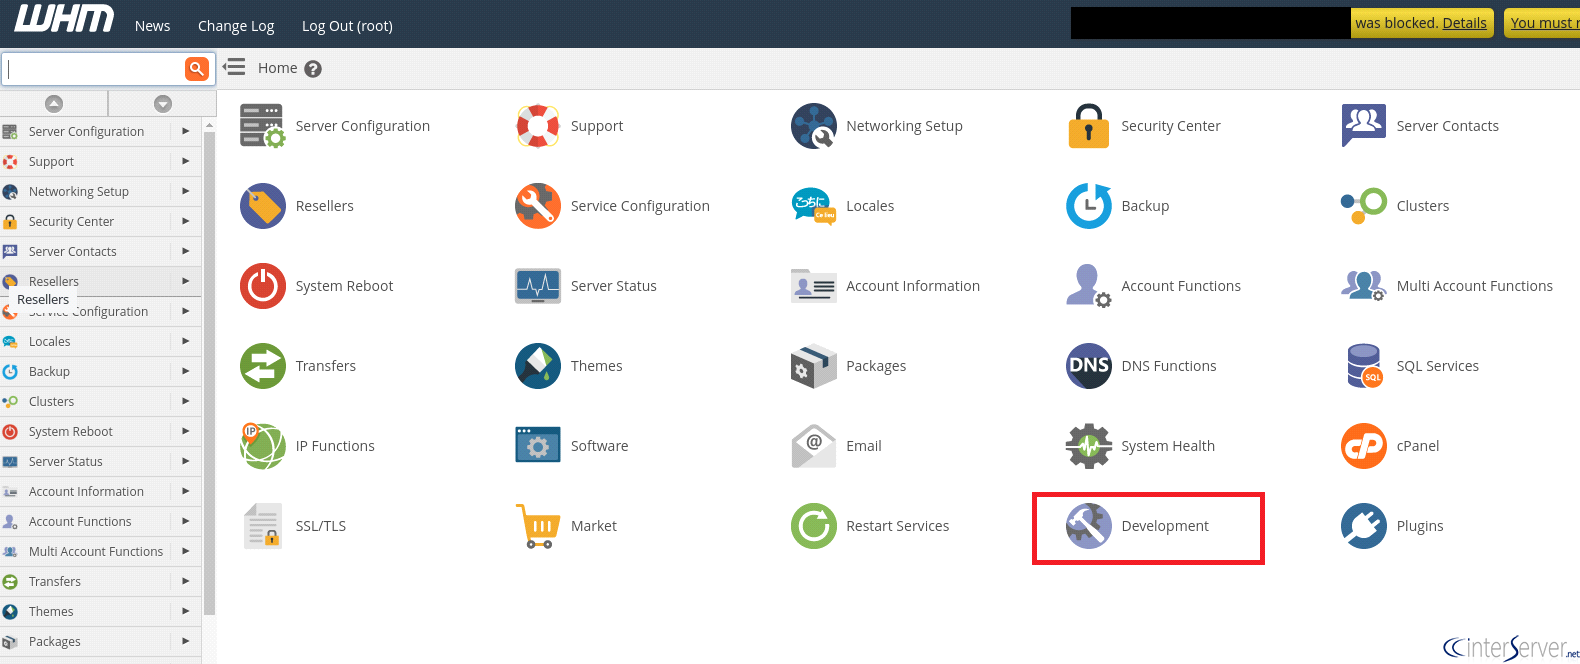Expand the Backup sidebar arrow
Screen dimensions: 1580x664
pos(186,371)
